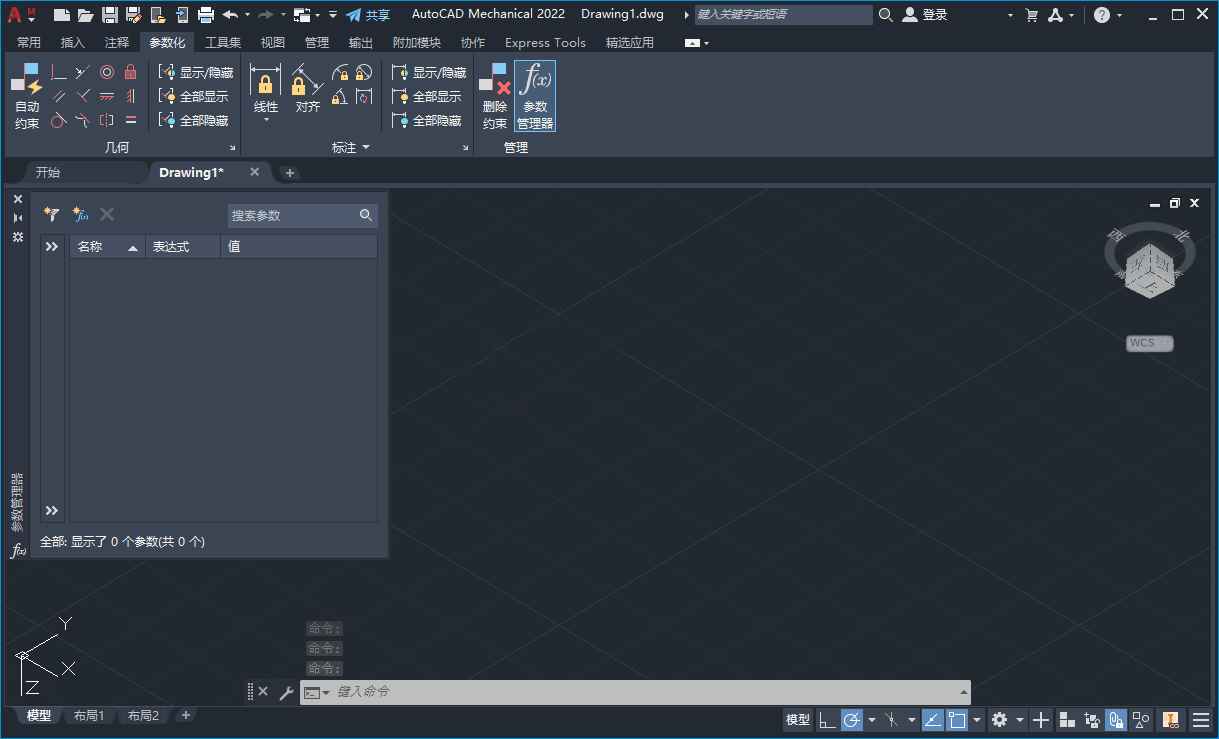This screenshot has height=739, width=1219.
Task: Switch to the 常用 ribbon tab
Action: [29, 42]
